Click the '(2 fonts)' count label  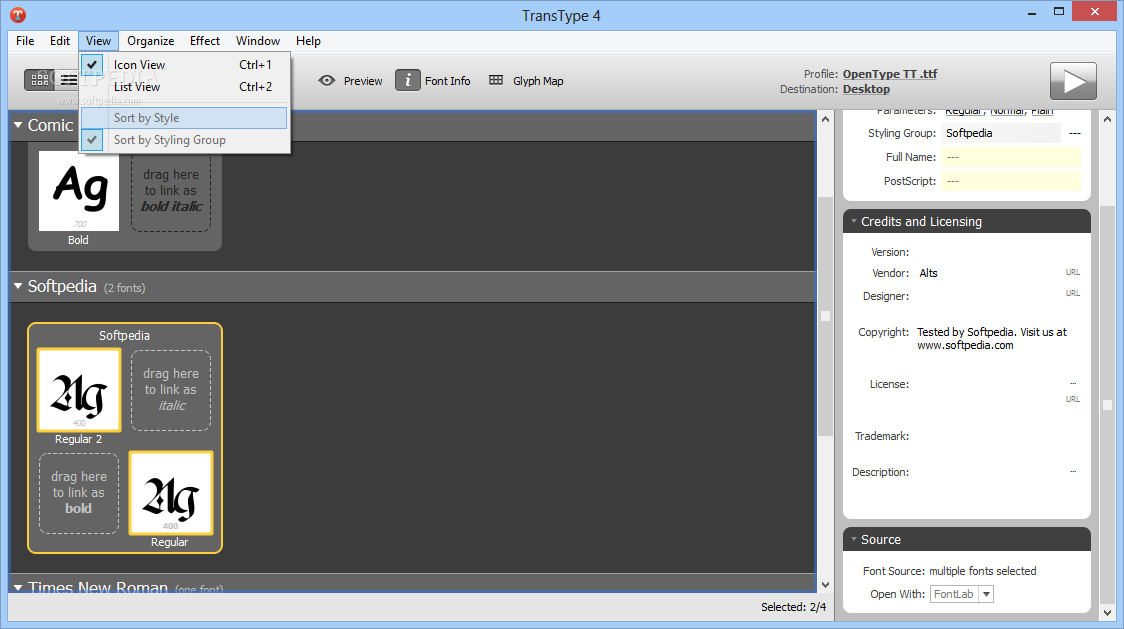coord(125,288)
